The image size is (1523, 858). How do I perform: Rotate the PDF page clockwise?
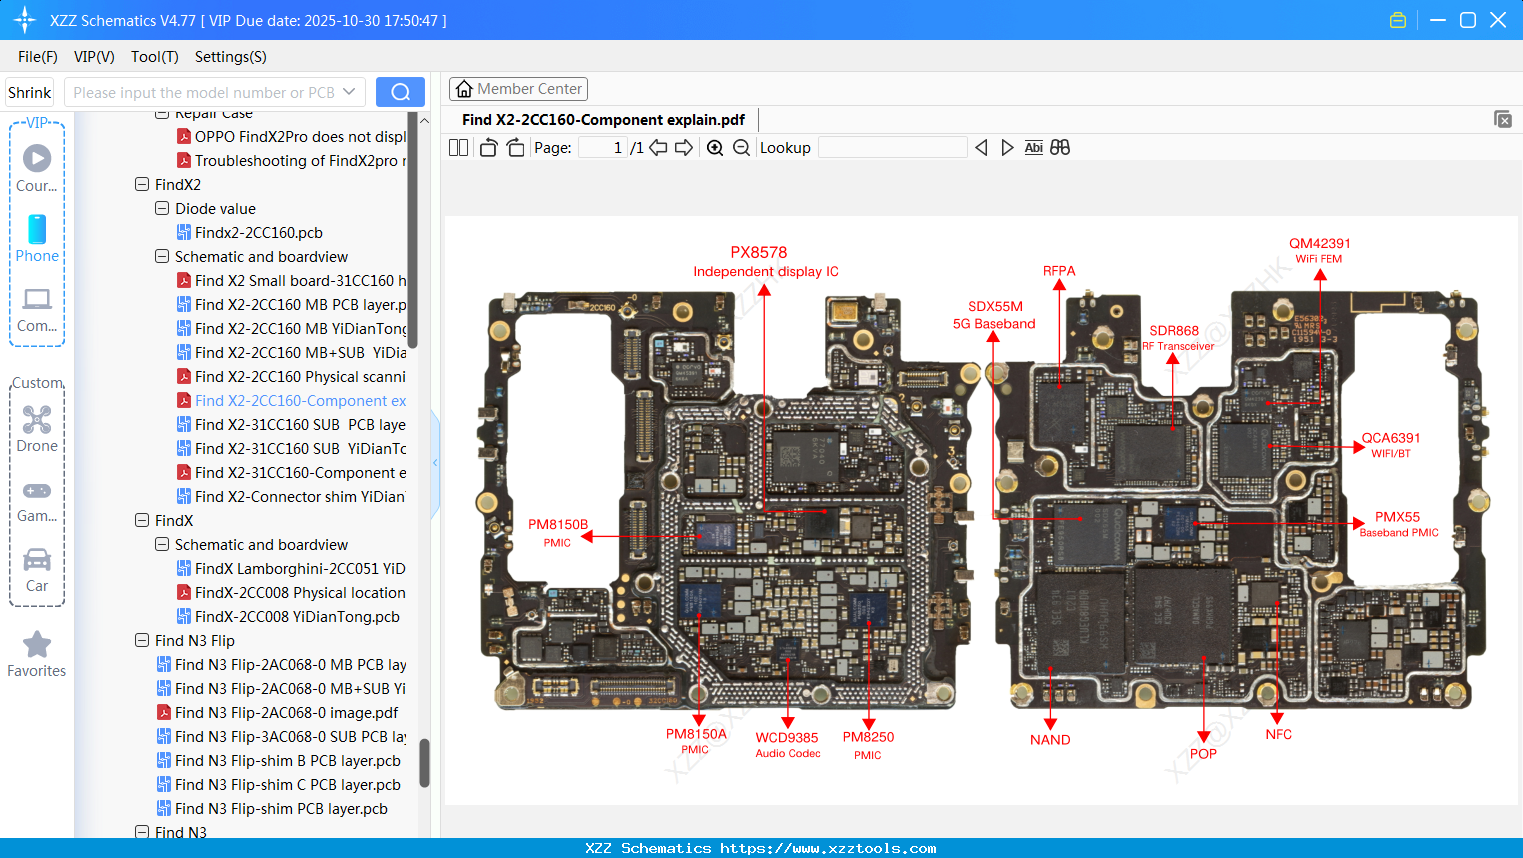point(514,146)
